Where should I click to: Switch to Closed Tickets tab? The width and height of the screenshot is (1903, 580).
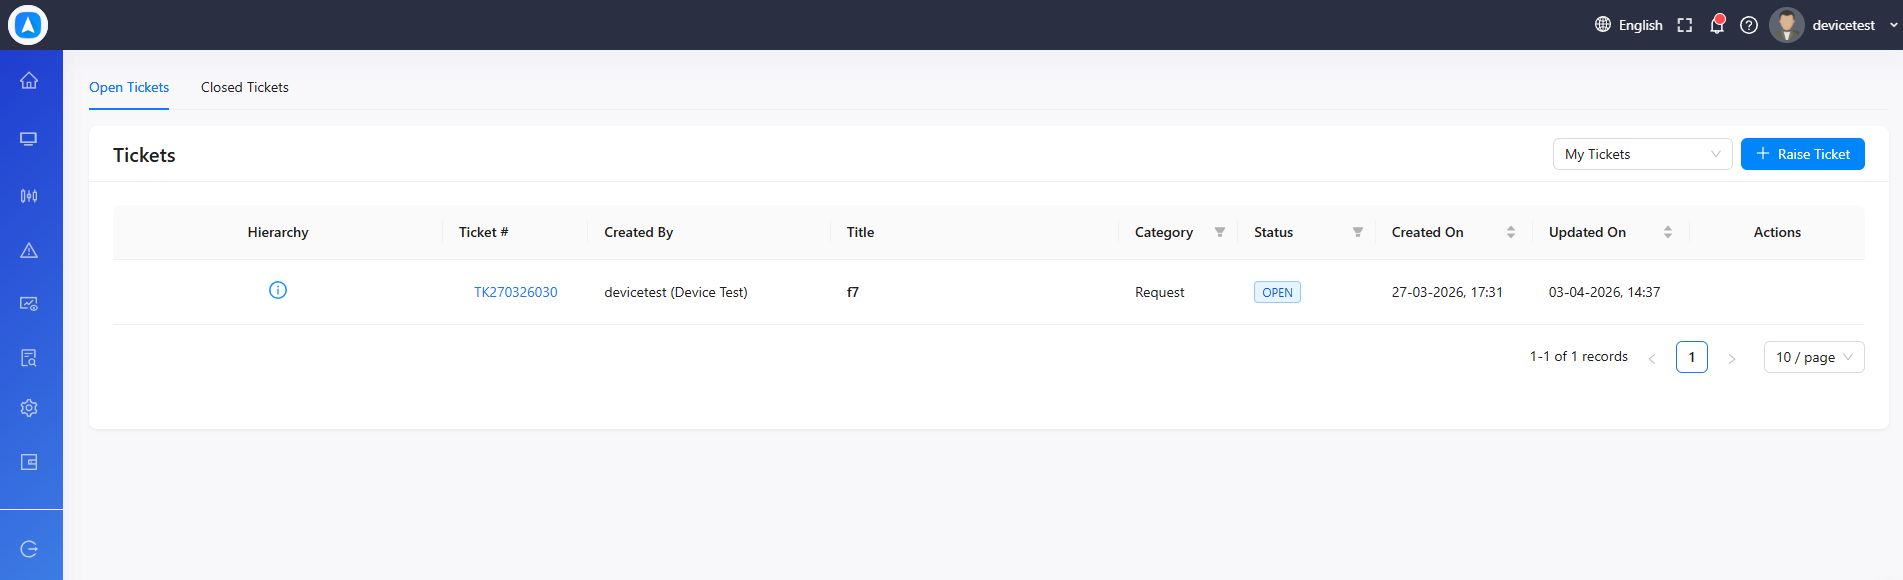click(x=245, y=87)
